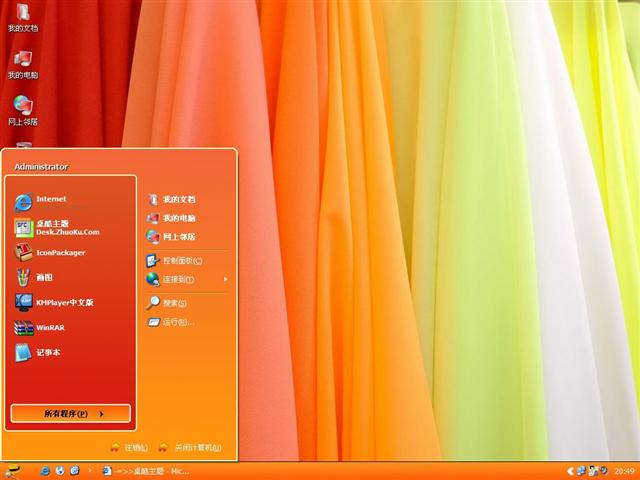Expand the quick launch overflow chevron
This screenshot has width=640, height=480.
[90, 471]
